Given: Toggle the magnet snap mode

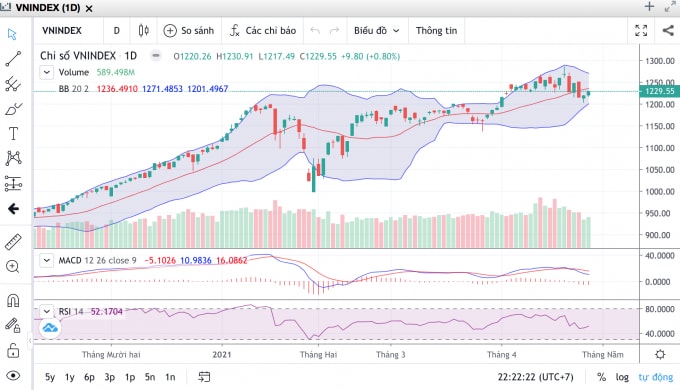Looking at the screenshot, I should click(x=13, y=300).
